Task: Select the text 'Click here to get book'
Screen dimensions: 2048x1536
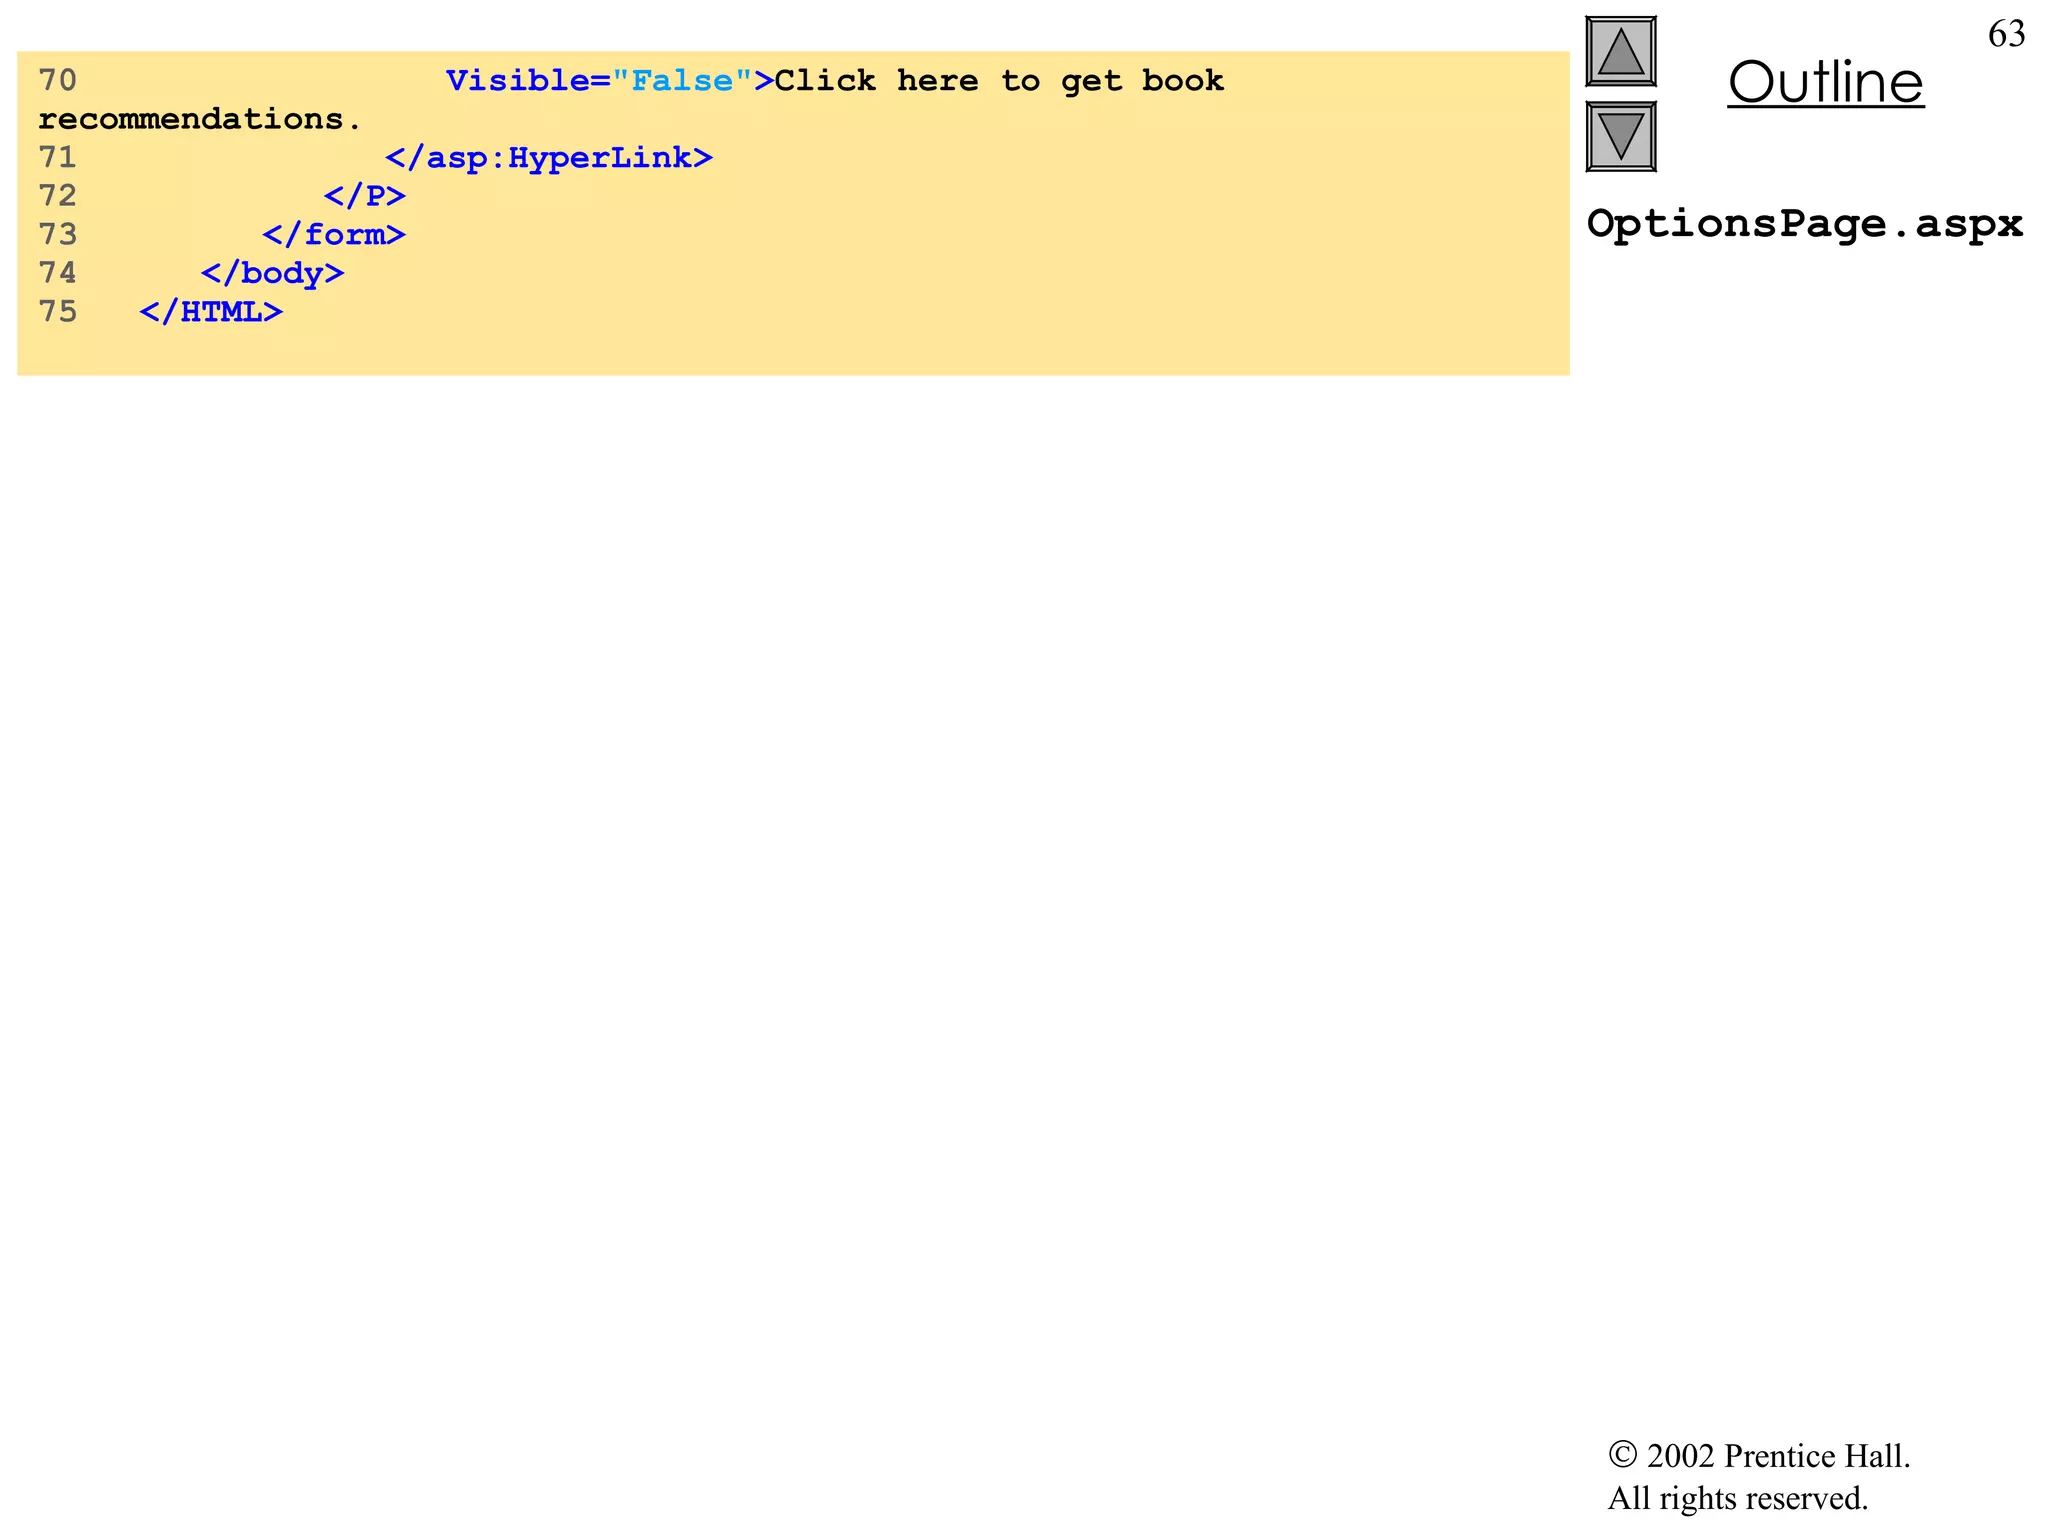Action: [x=999, y=80]
